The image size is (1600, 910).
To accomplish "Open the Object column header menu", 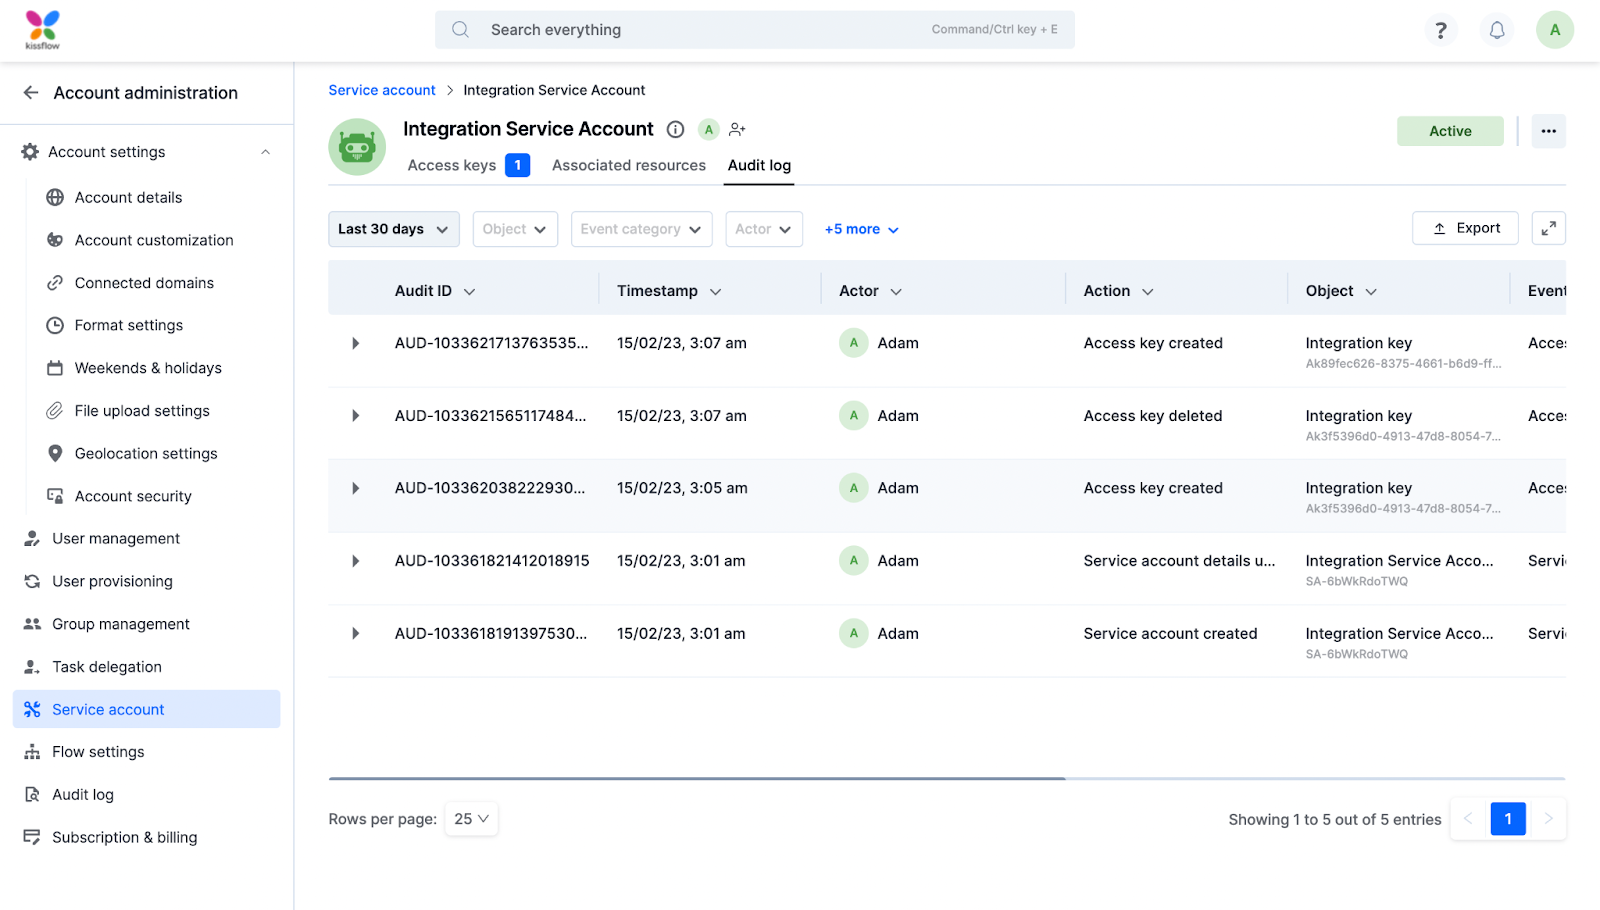I will pyautogui.click(x=1371, y=292).
